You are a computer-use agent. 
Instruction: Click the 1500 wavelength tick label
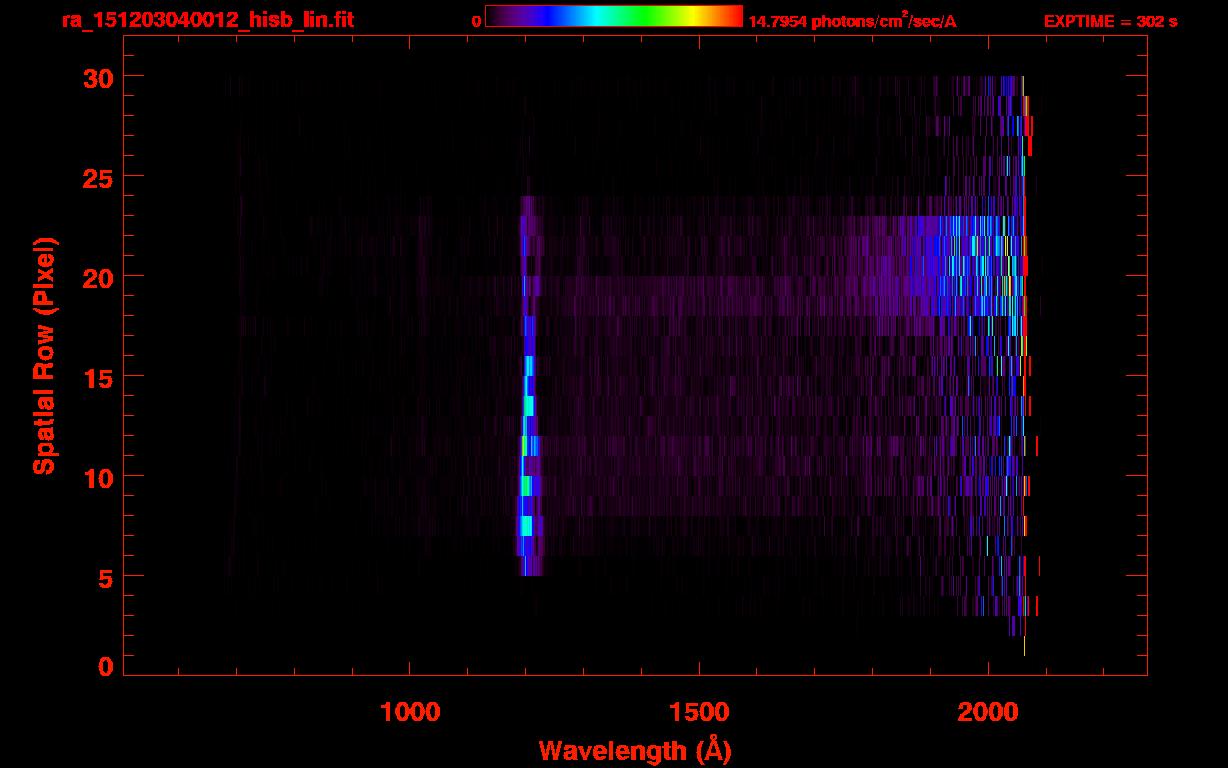tap(699, 711)
